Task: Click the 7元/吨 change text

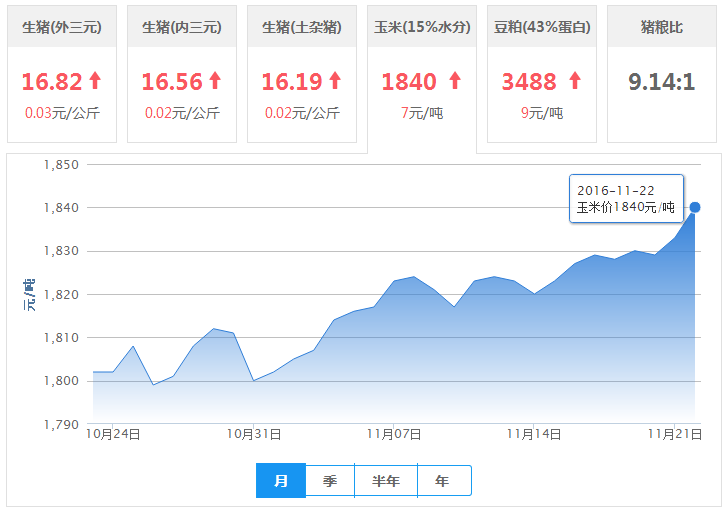Action: [422, 113]
